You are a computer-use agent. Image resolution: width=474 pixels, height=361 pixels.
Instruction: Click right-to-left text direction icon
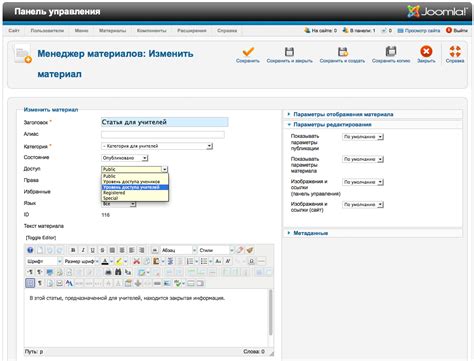click(39, 272)
